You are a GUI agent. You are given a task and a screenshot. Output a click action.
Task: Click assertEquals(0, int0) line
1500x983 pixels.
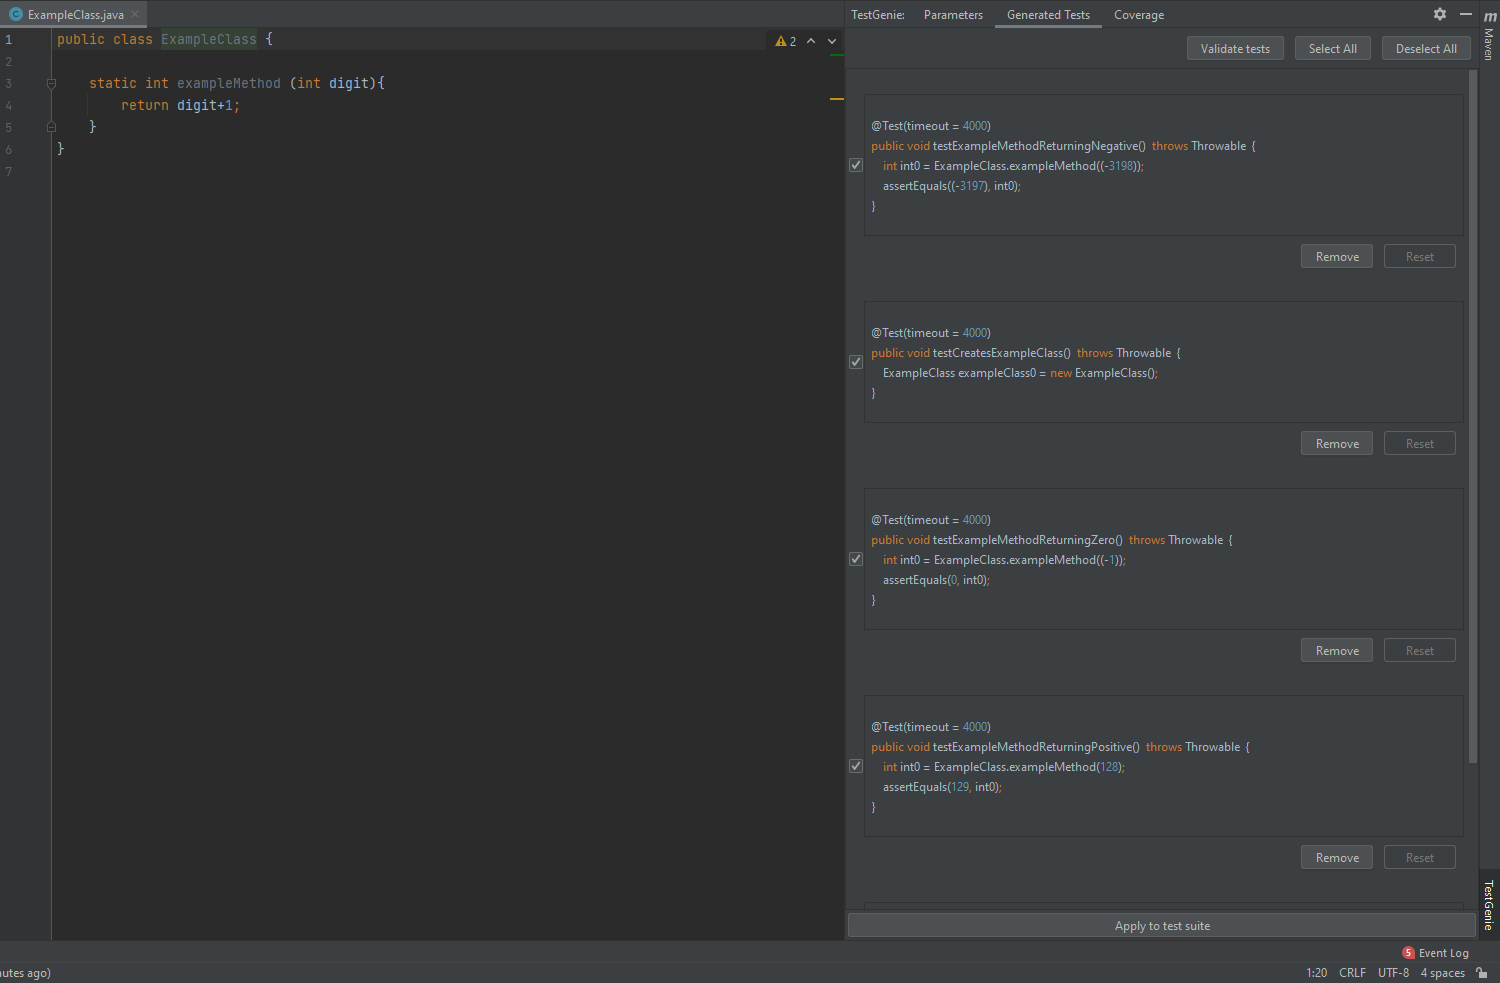pyautogui.click(x=936, y=580)
